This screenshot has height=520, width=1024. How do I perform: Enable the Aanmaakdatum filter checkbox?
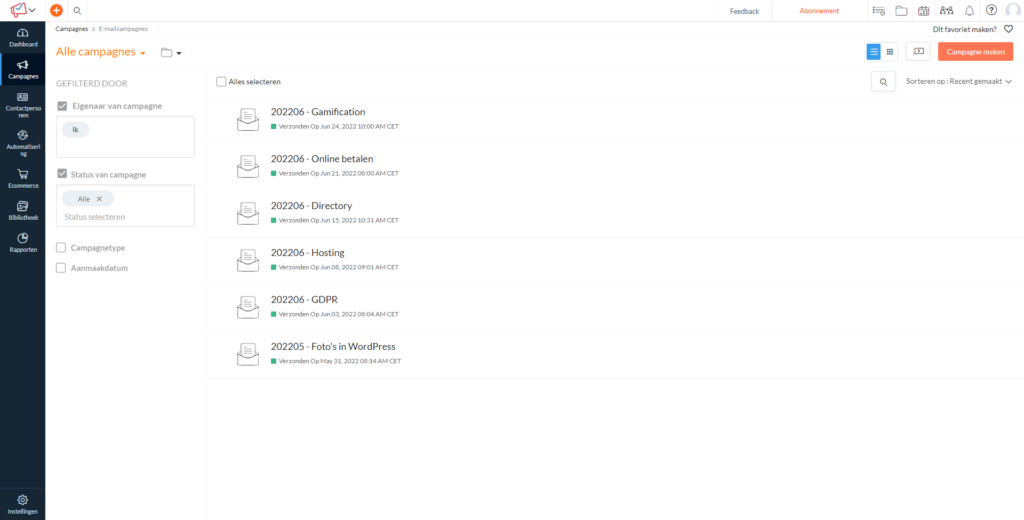[x=61, y=268]
